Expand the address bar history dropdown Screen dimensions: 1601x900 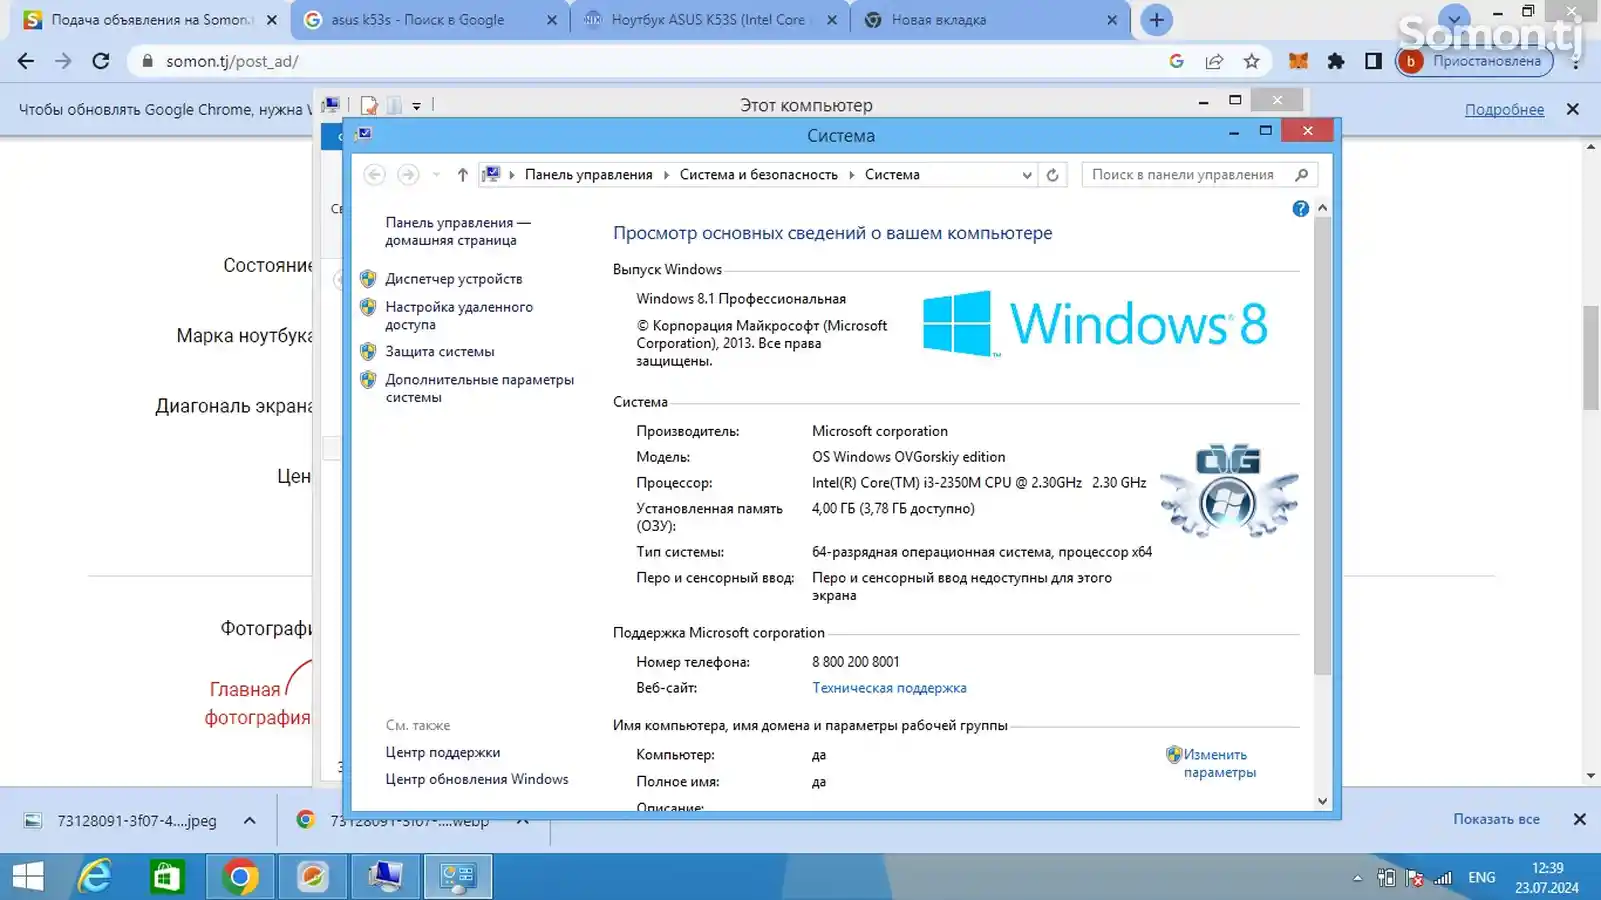pyautogui.click(x=1026, y=175)
